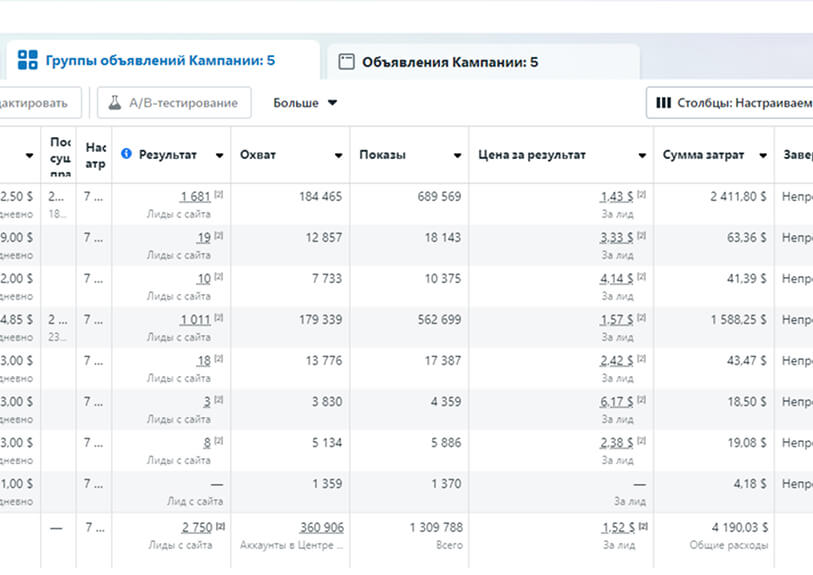The height and width of the screenshot is (575, 813).
Task: Select the 3,33 $ cost per lead value
Action: 616,238
